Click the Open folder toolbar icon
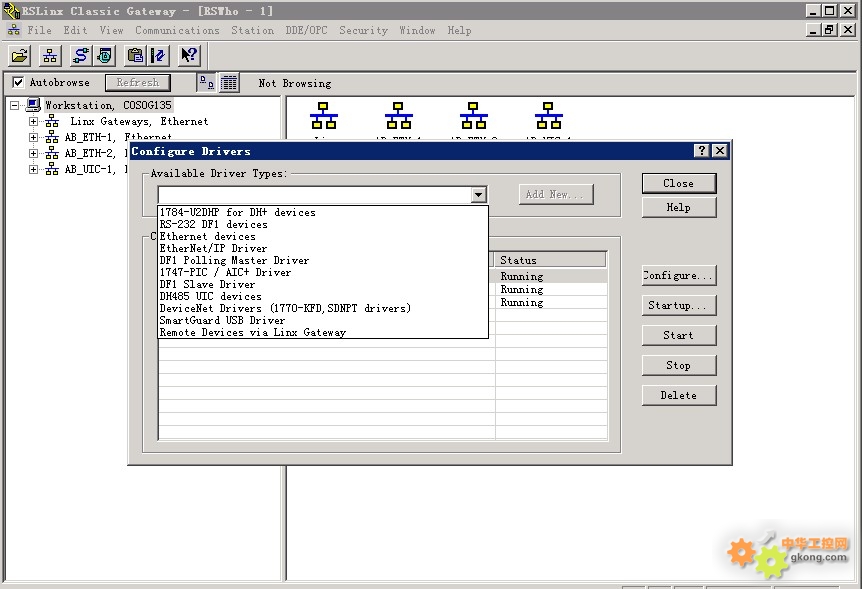The image size is (862, 589). (20, 55)
